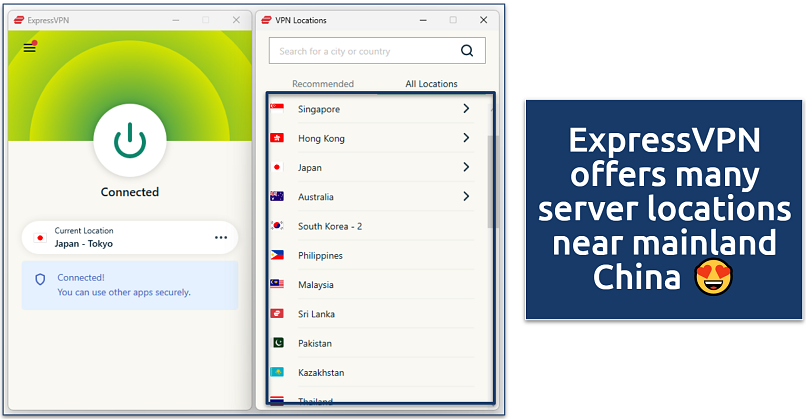
Task: Open the three-dot location options menu
Action: click(221, 238)
